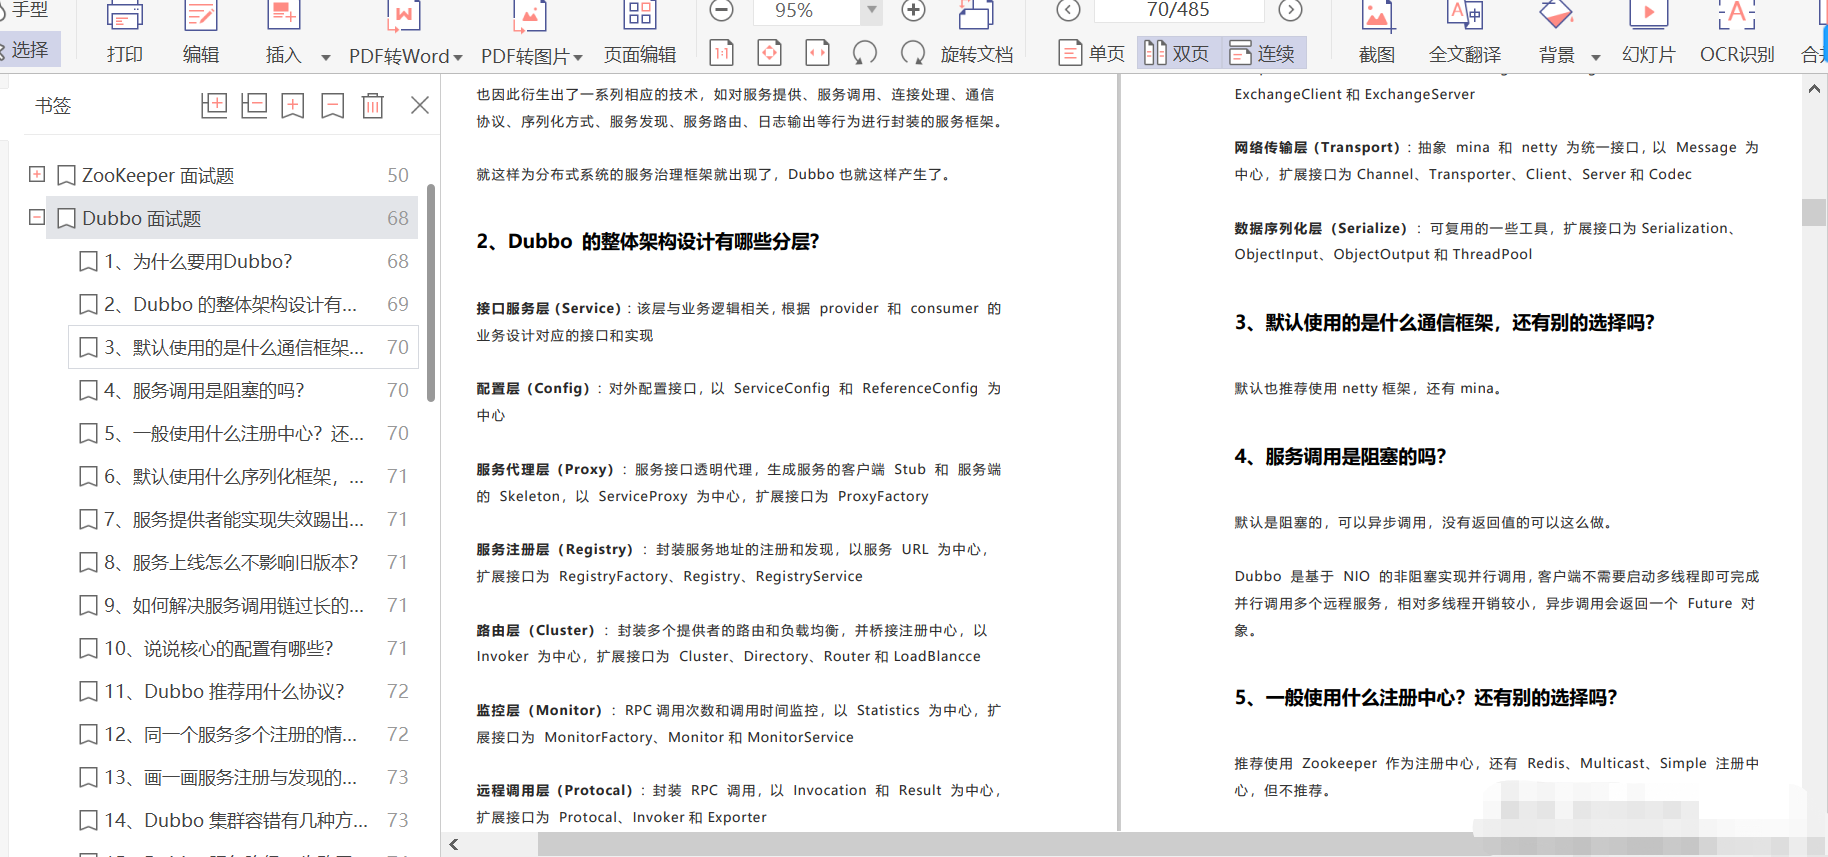Click the 70/485 page number field

click(x=1178, y=10)
